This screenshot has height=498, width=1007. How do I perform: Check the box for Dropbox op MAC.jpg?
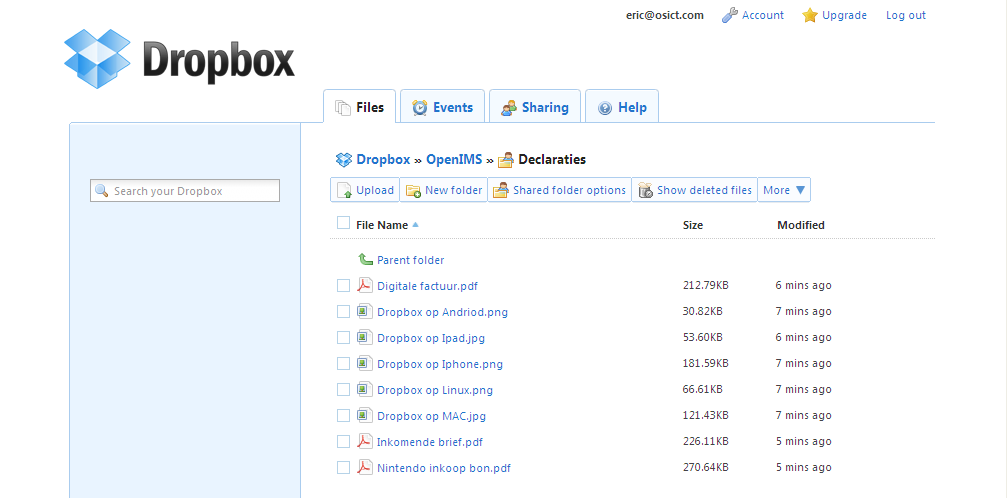[344, 416]
